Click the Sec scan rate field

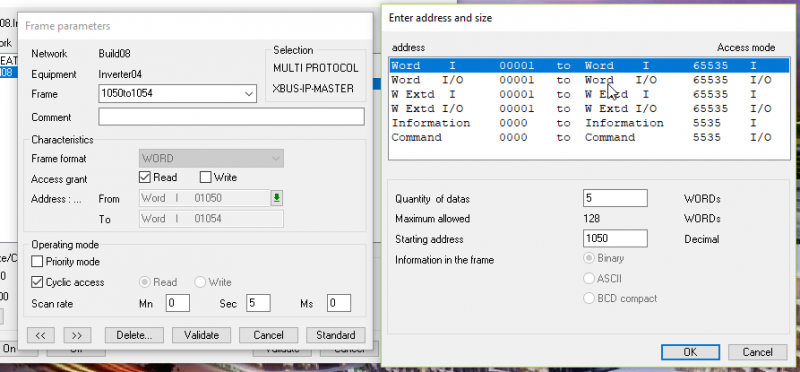258,303
